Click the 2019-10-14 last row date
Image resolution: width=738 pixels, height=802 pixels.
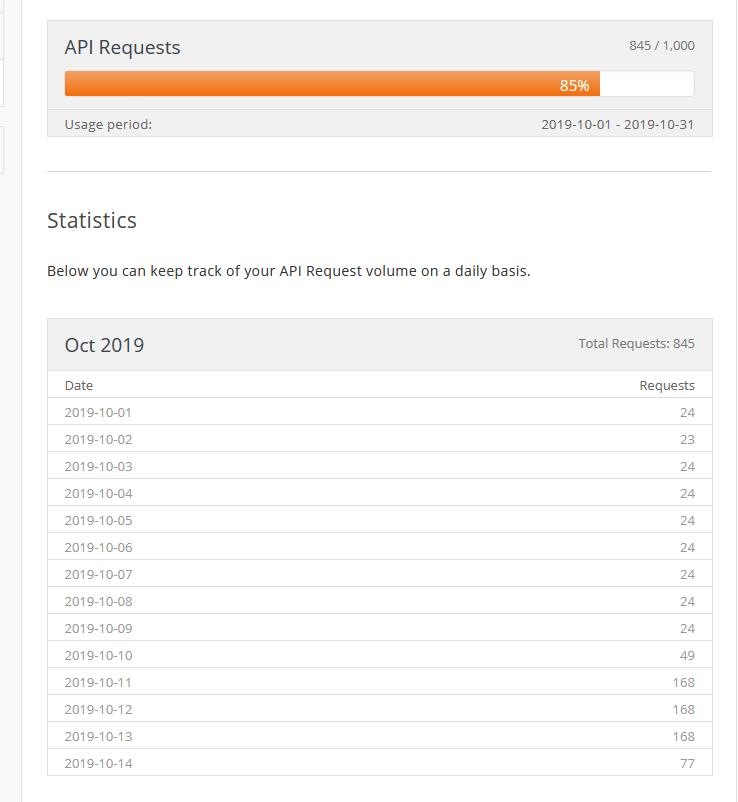coord(99,764)
